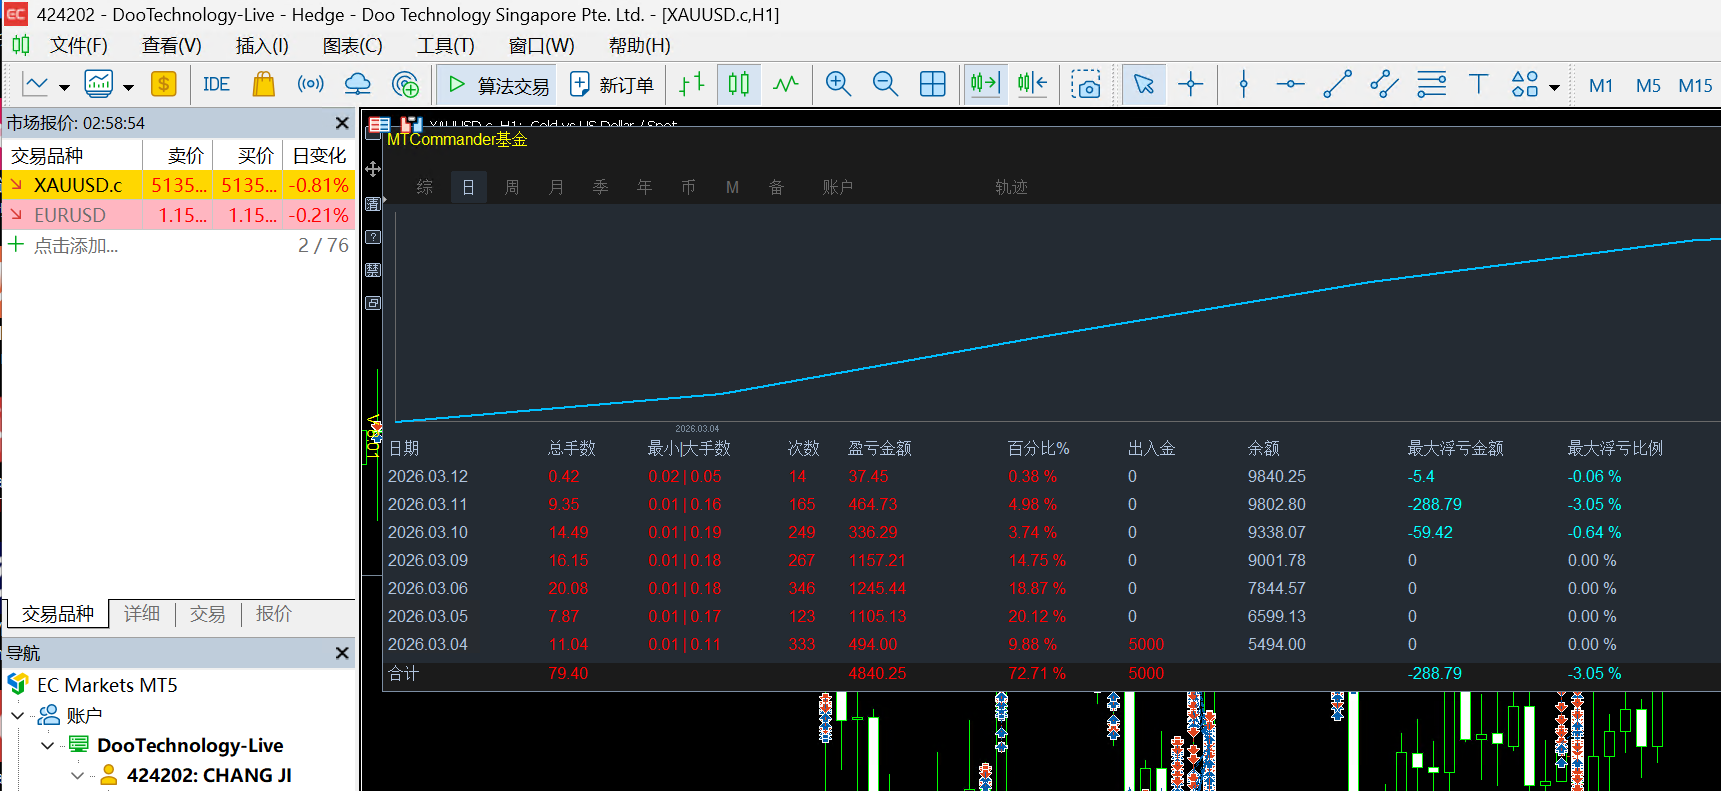The height and width of the screenshot is (791, 1721).
Task: Open the 工具(T) menu
Action: [x=446, y=46]
